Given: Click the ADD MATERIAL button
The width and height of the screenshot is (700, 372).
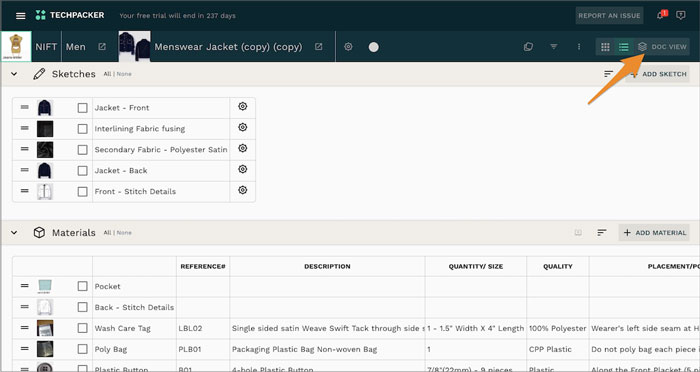Looking at the screenshot, I should (654, 233).
